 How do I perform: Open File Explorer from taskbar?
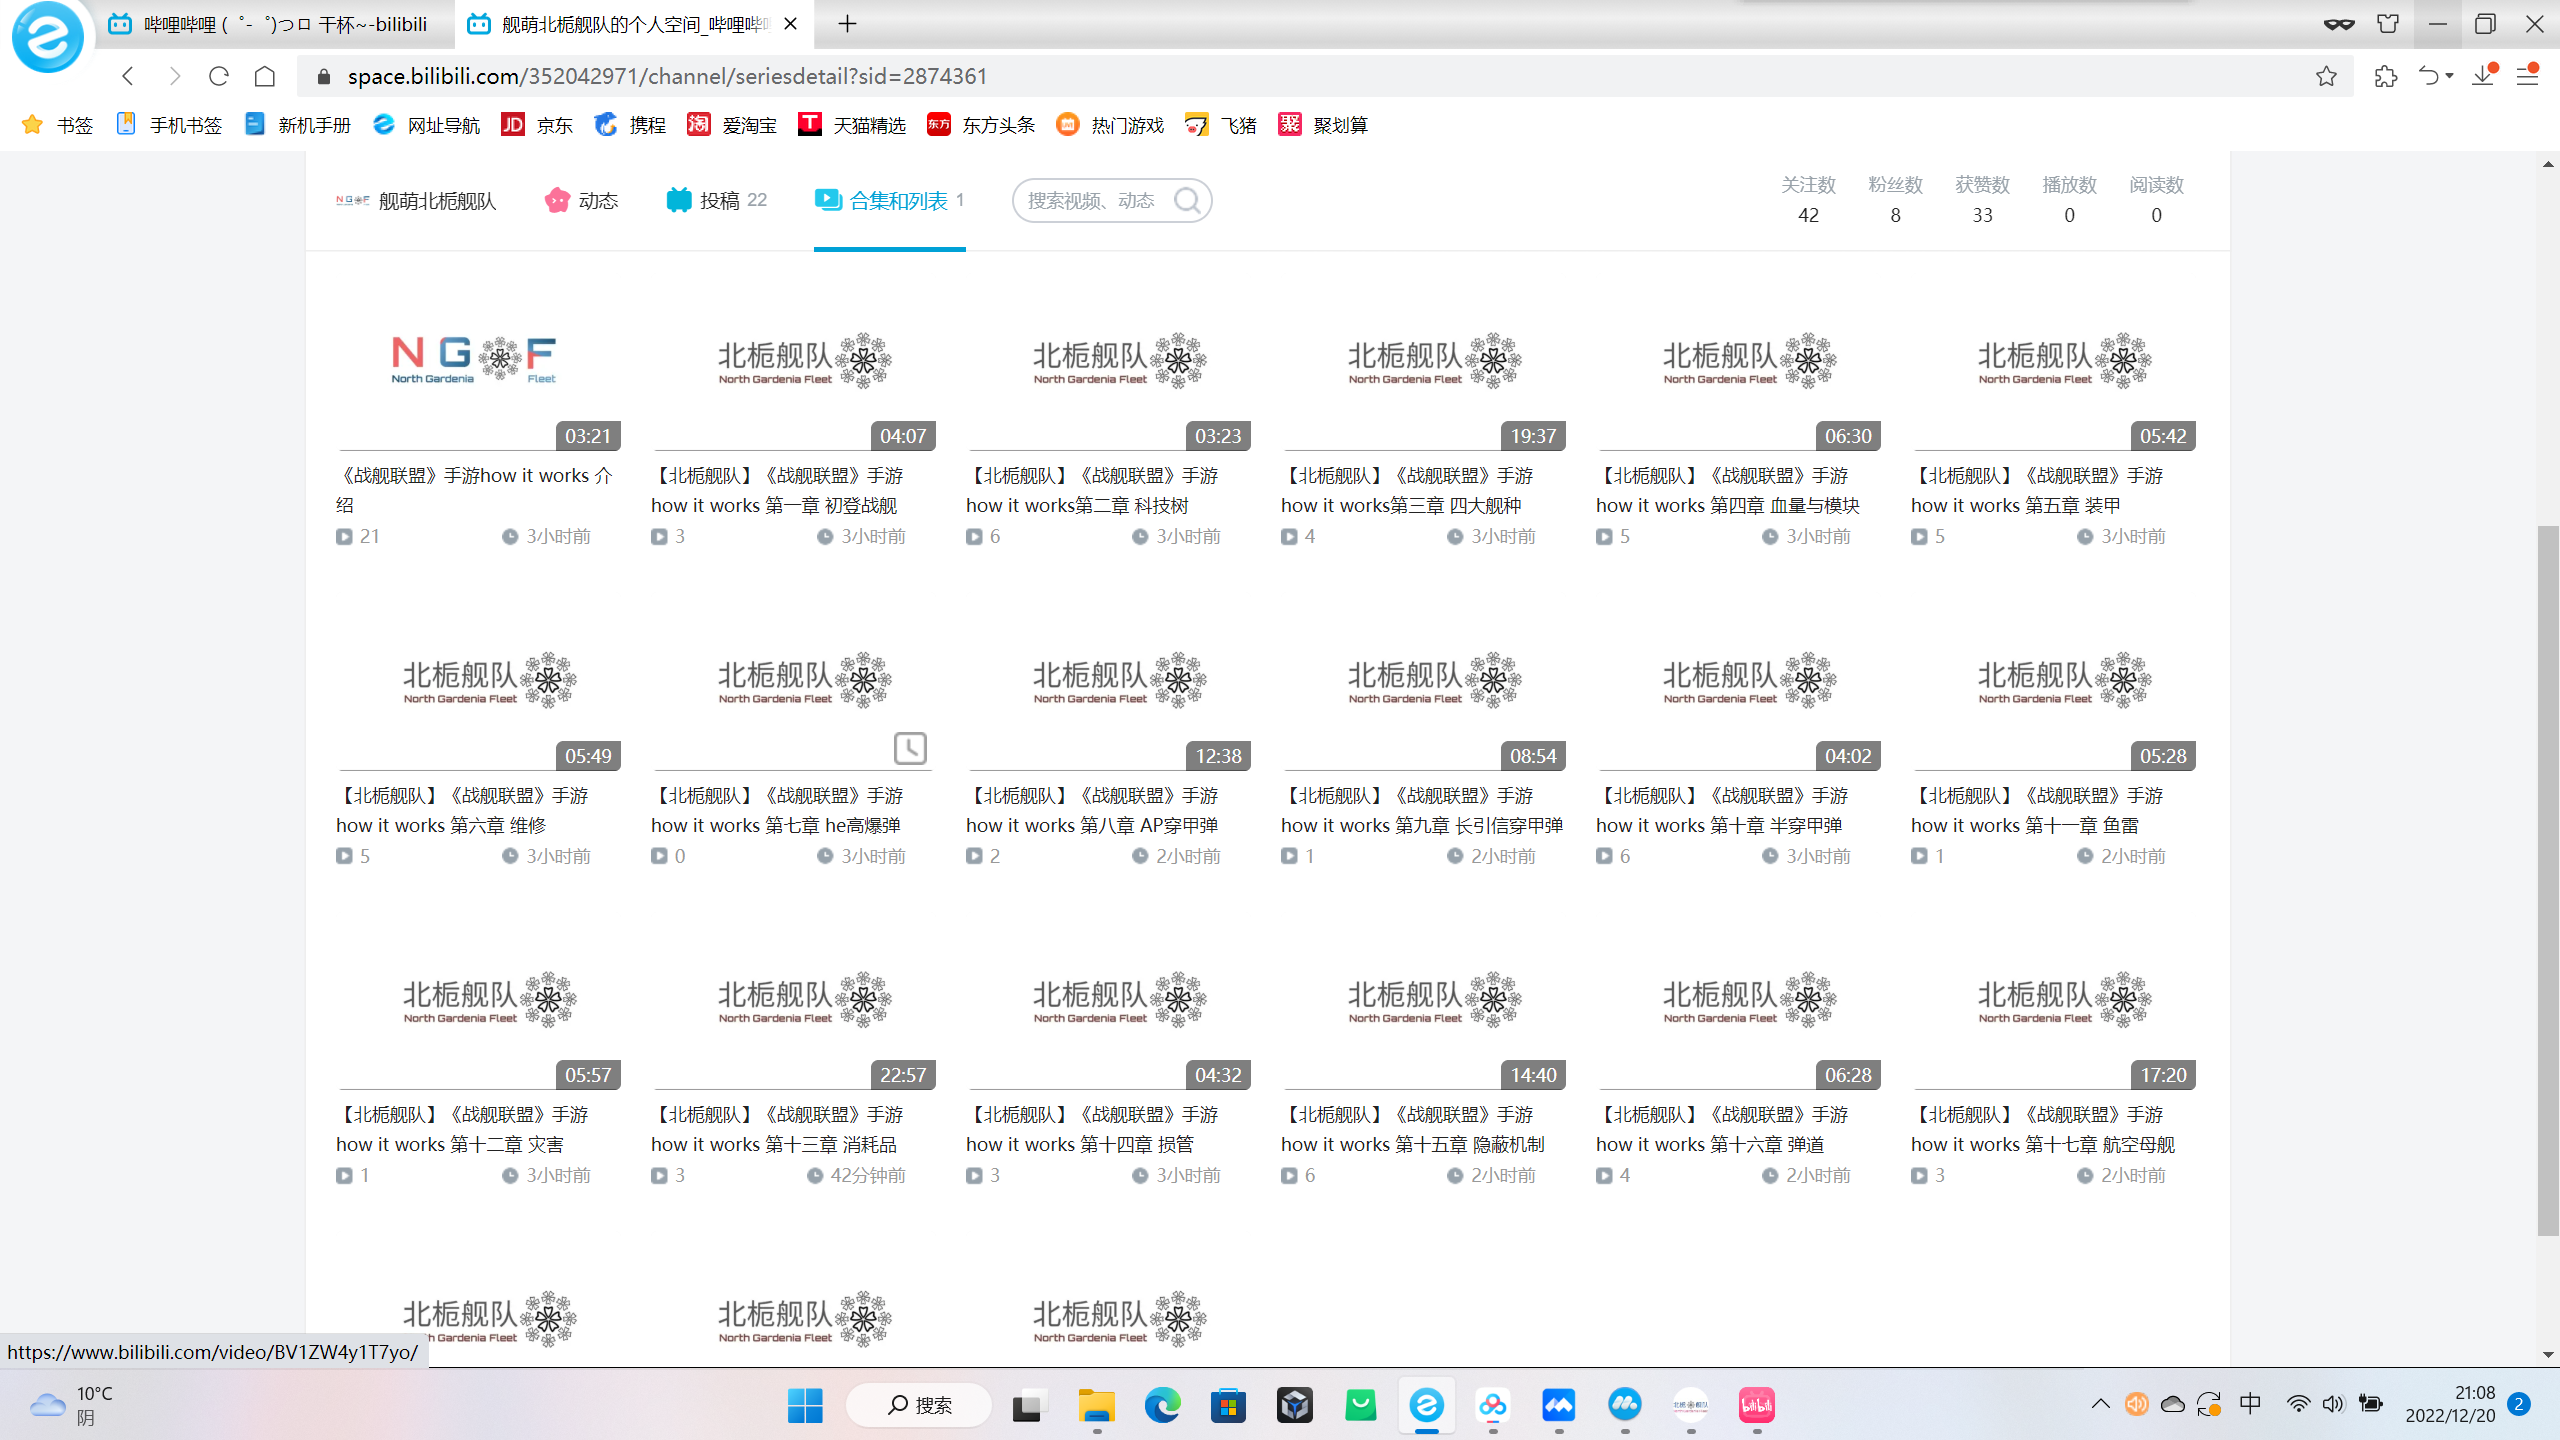pos(1096,1405)
